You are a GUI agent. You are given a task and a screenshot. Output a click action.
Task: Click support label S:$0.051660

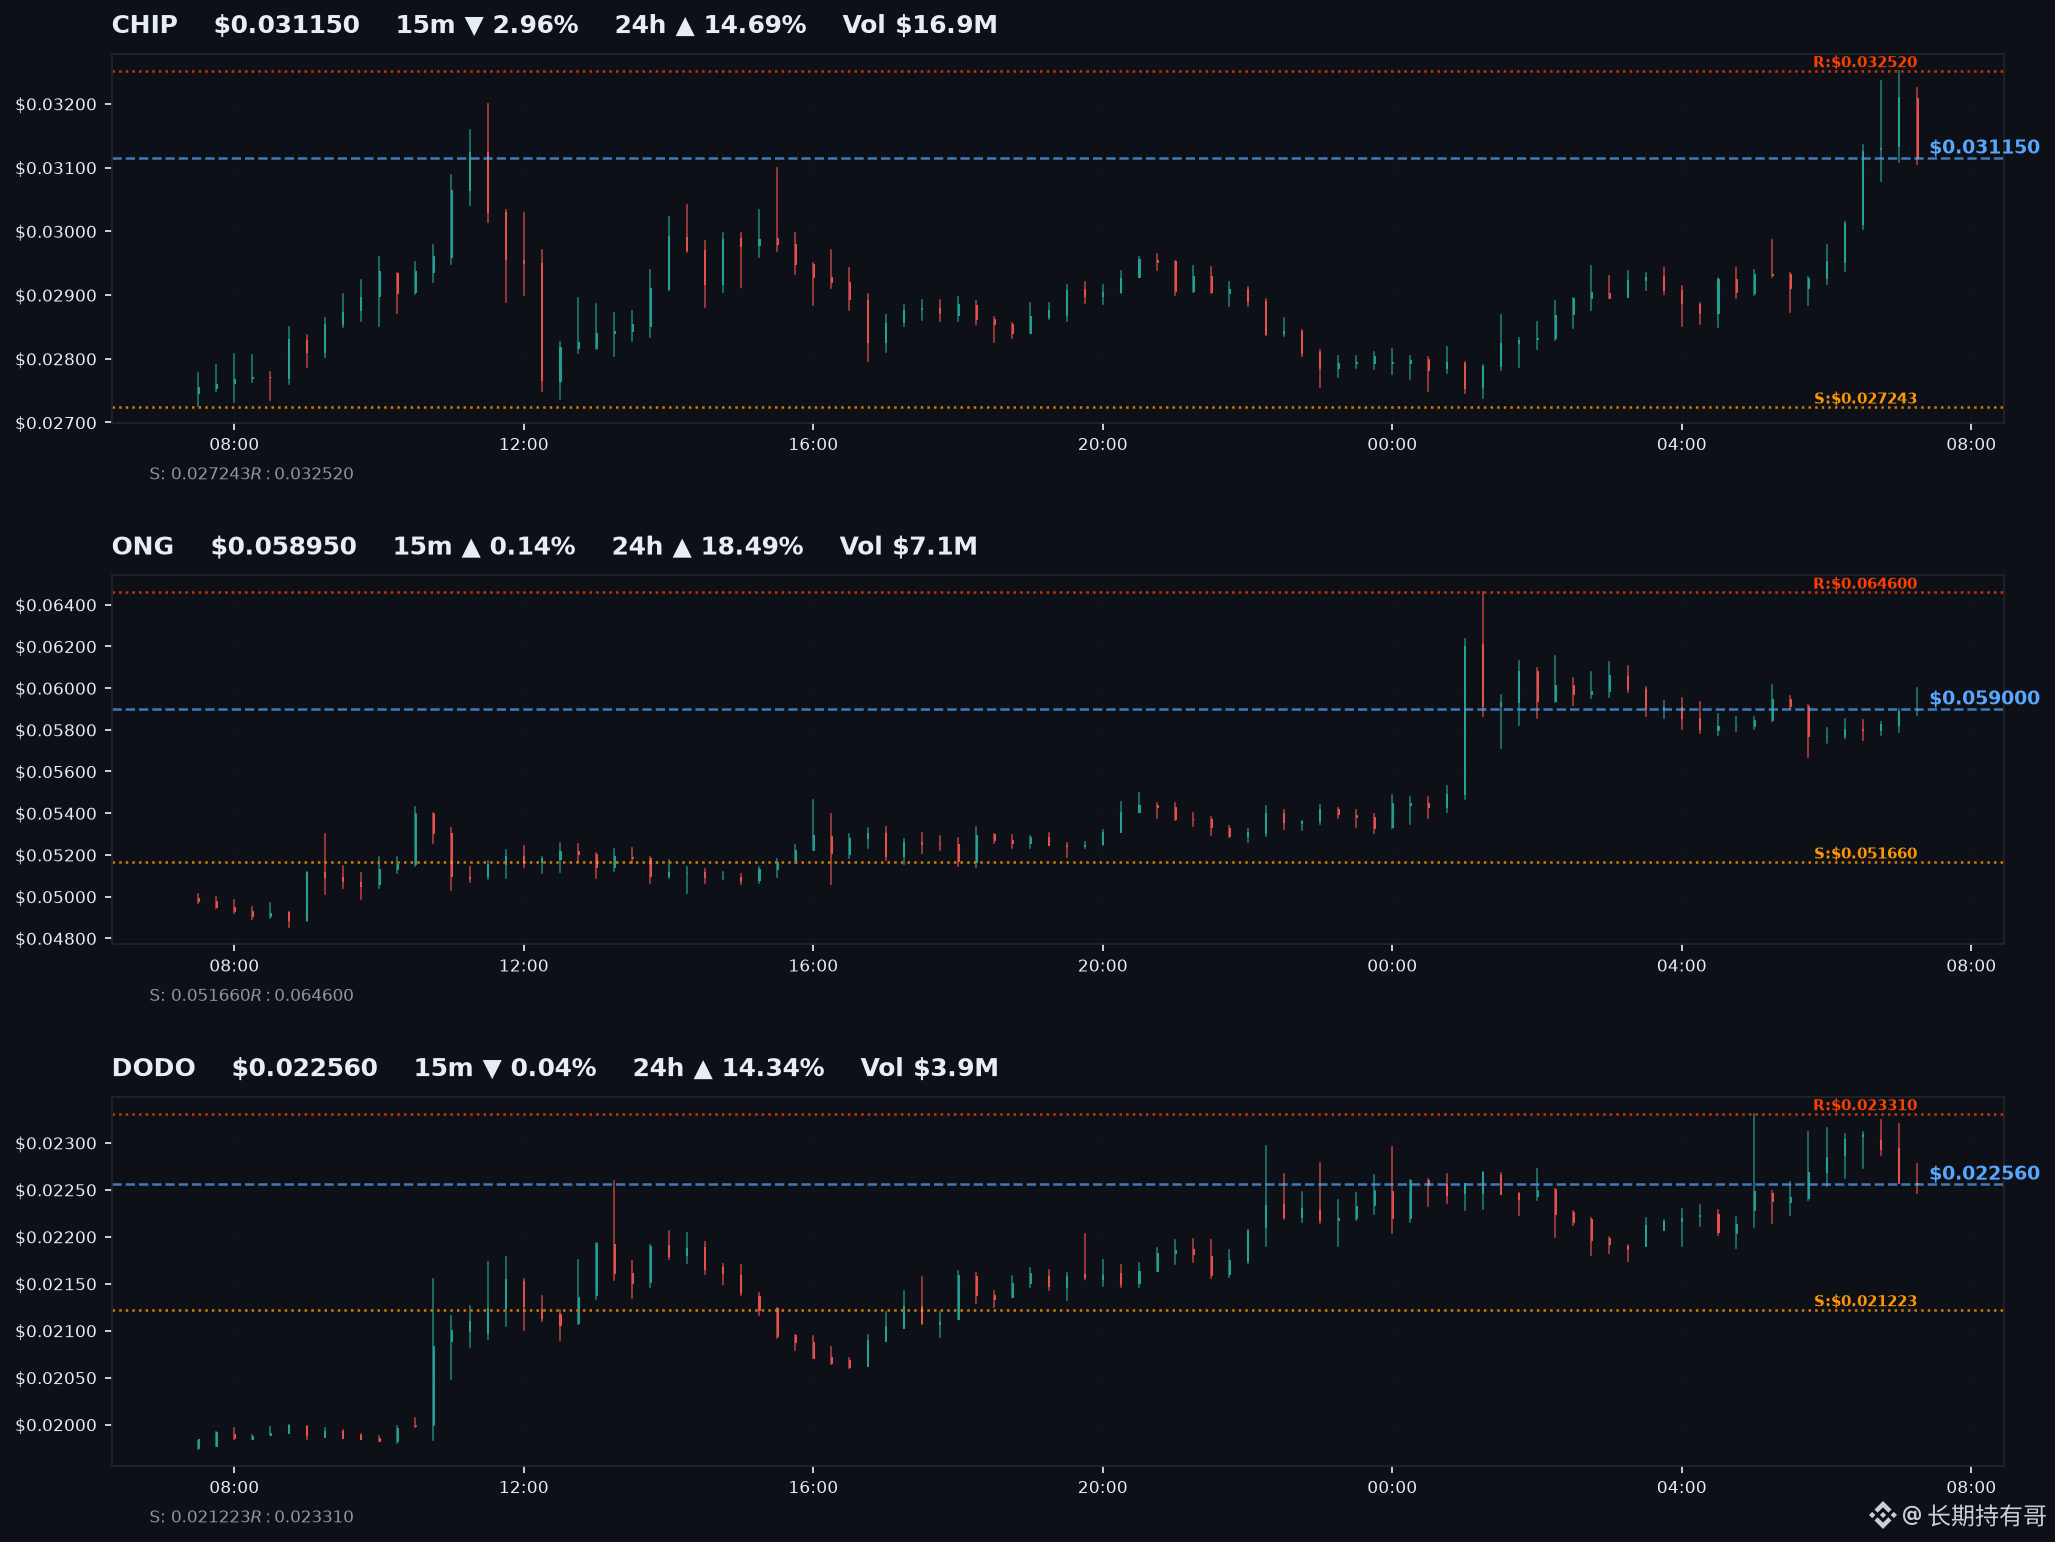(1865, 854)
